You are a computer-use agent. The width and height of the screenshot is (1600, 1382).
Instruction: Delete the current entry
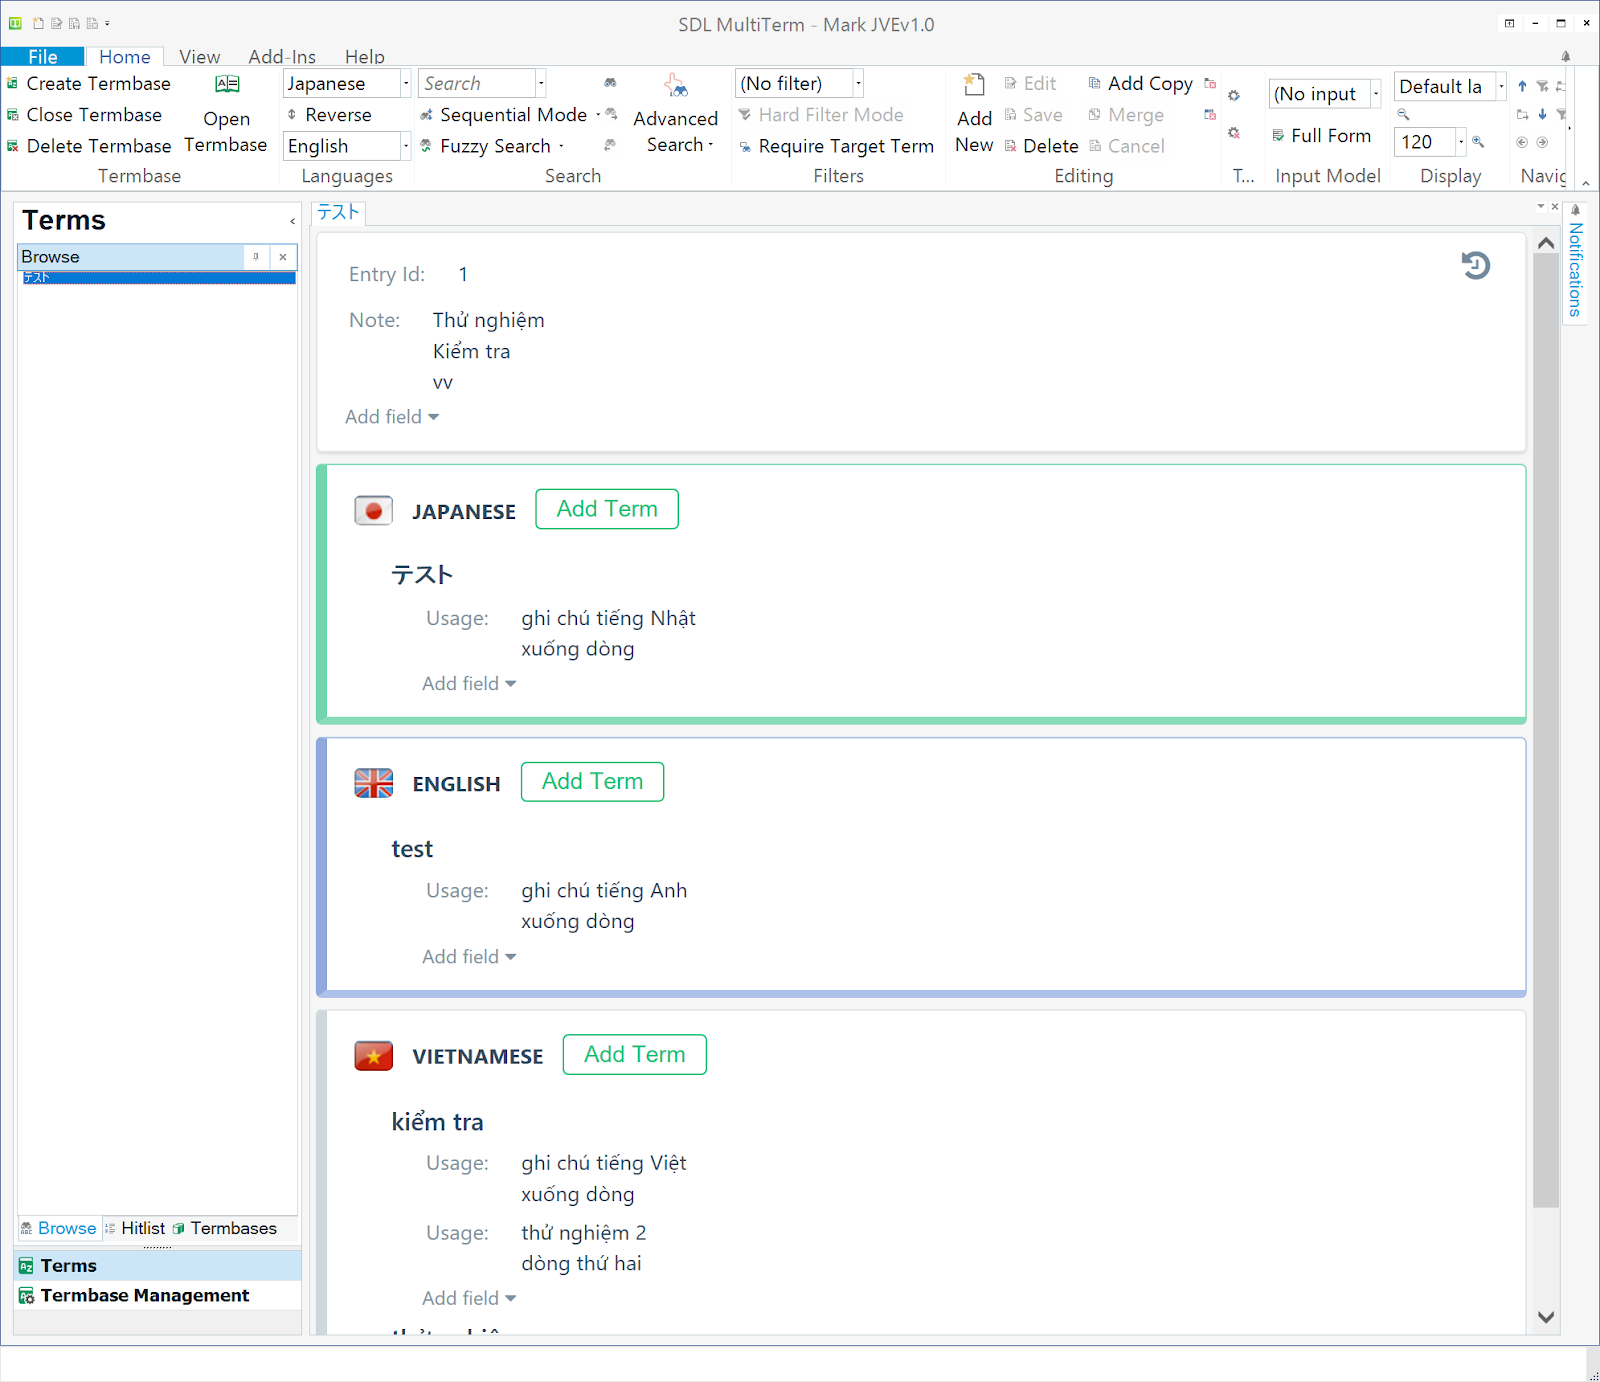[1041, 146]
